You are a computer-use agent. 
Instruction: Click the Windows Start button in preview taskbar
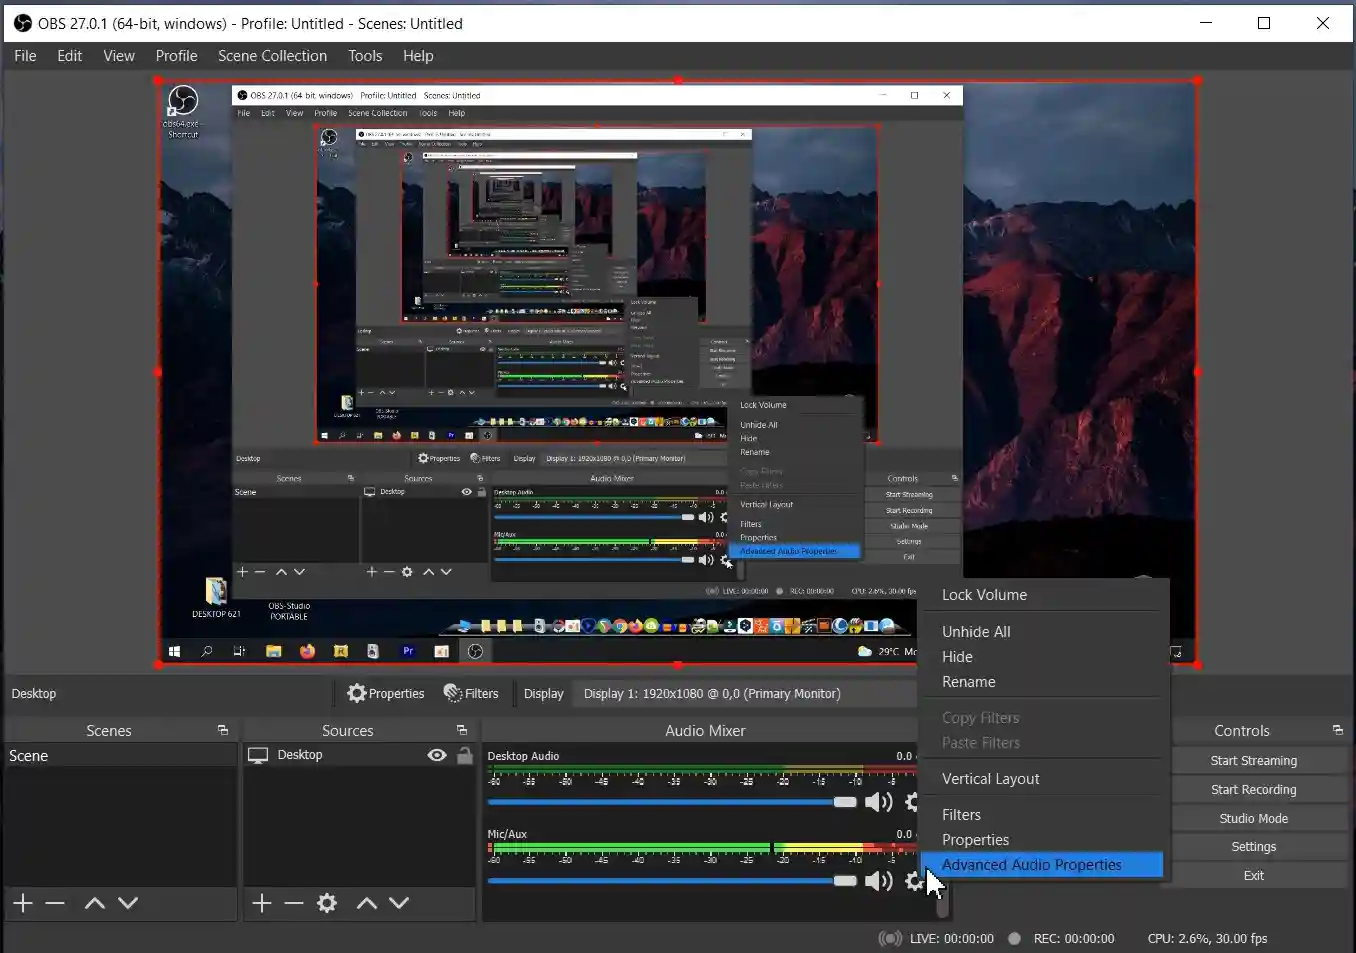pyautogui.click(x=174, y=651)
